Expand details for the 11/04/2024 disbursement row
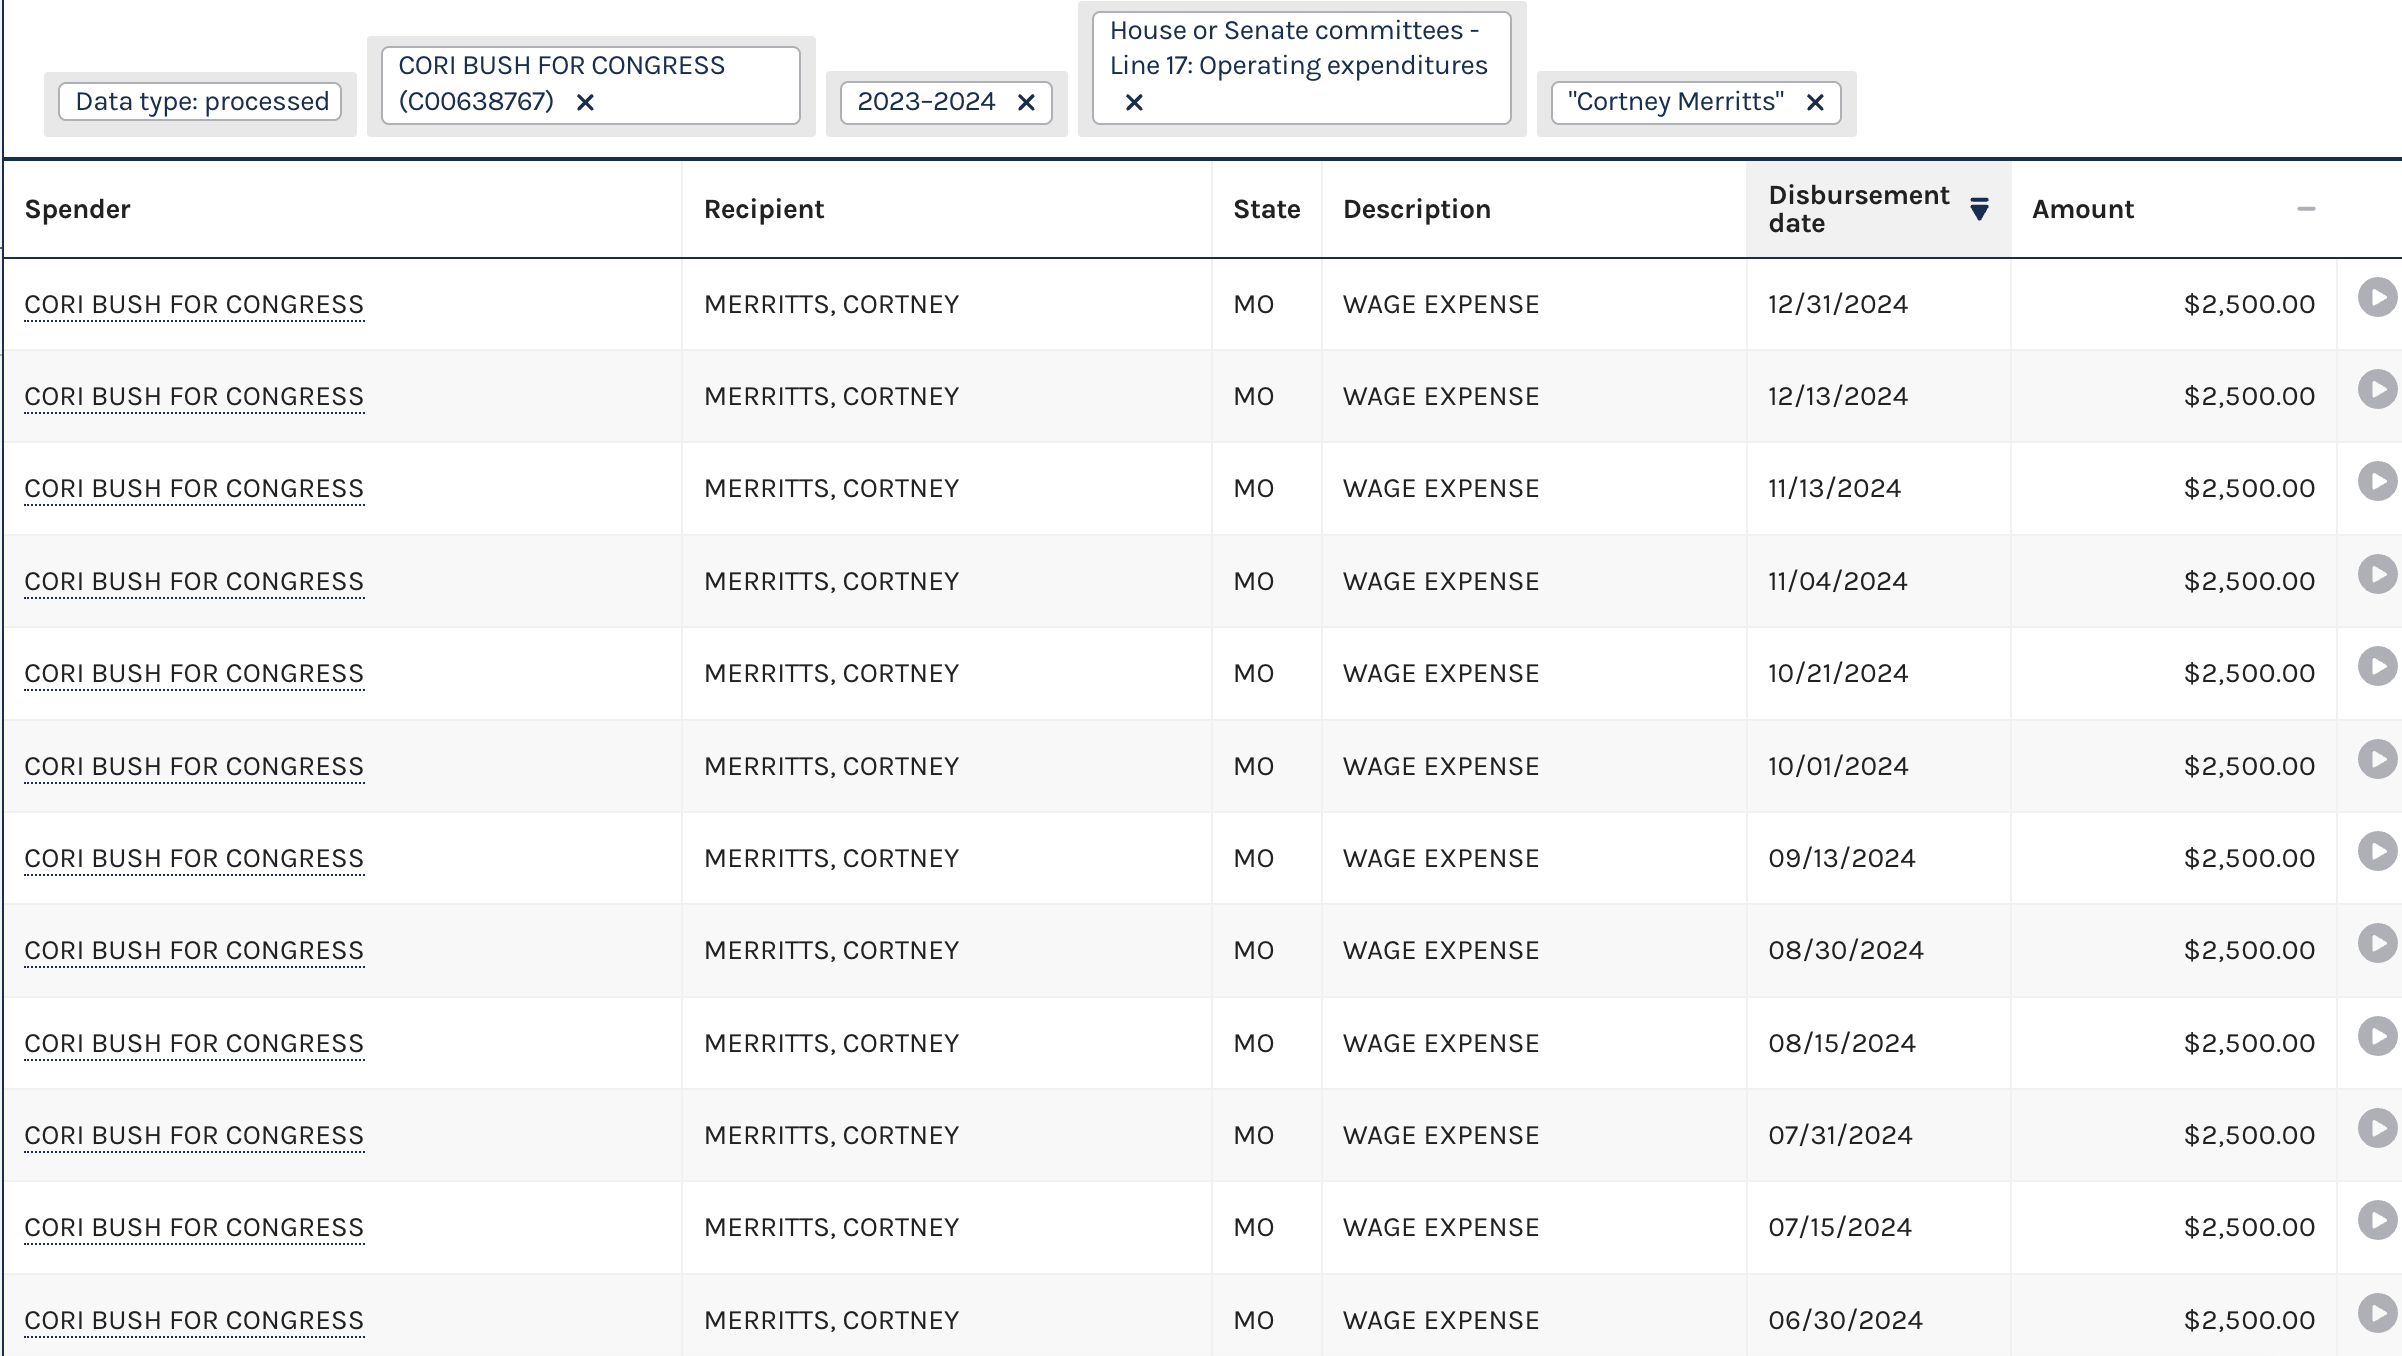Image resolution: width=2402 pixels, height=1356 pixels. click(2377, 574)
